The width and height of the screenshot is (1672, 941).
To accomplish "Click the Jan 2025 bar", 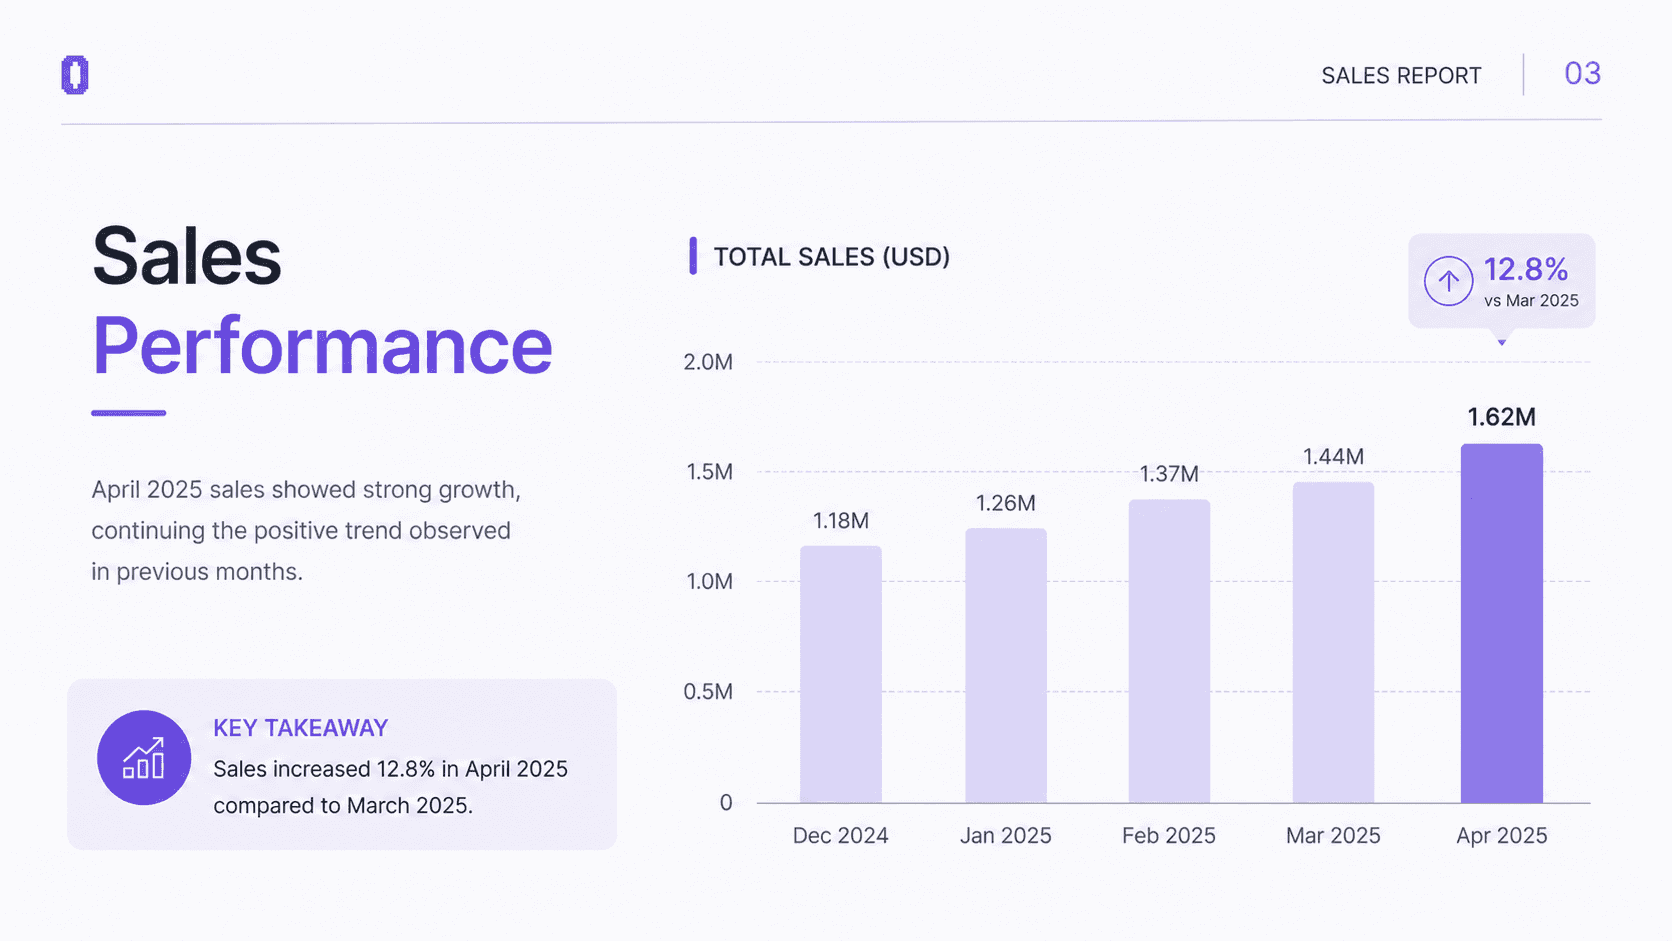I will click(x=1006, y=665).
